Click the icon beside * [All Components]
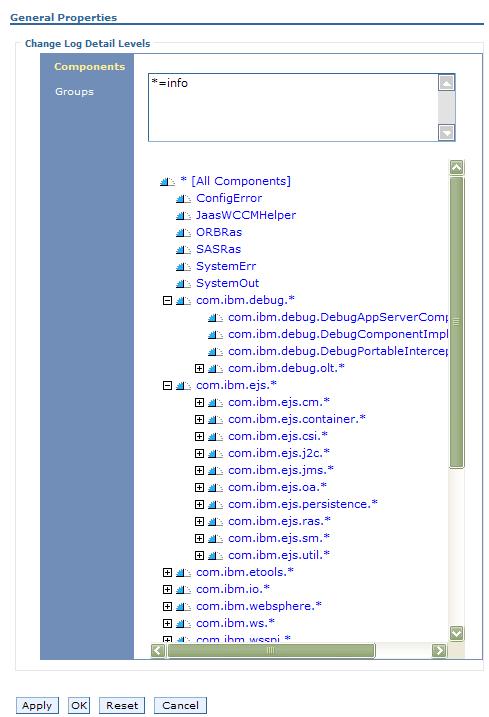This screenshot has width=489, height=717. [x=167, y=182]
